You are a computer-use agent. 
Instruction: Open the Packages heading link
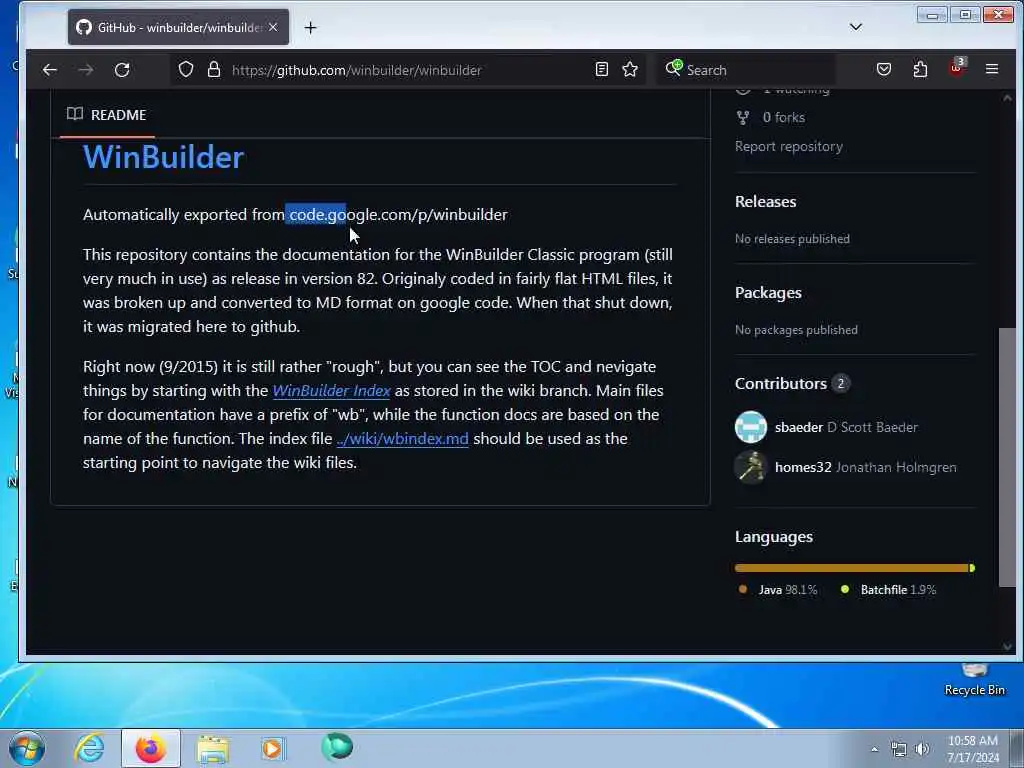coord(768,293)
